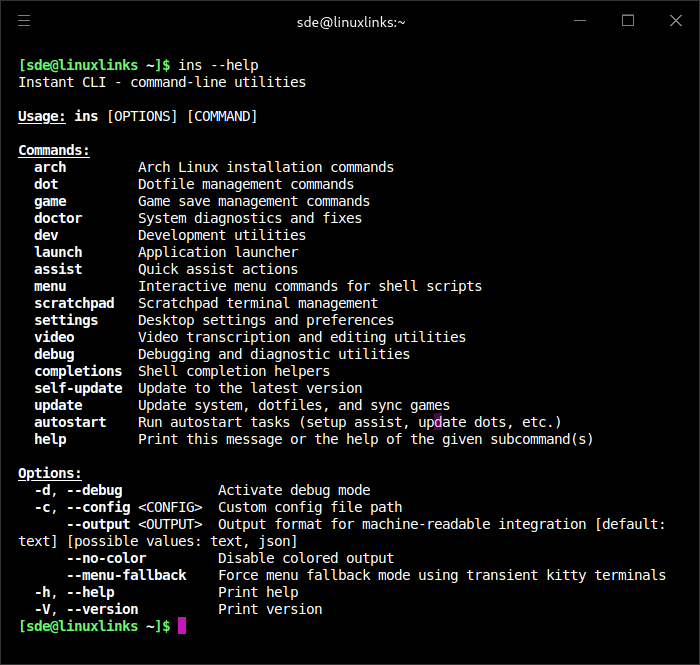700x665 pixels.
Task: Maximize the terminal window
Action: 628,21
